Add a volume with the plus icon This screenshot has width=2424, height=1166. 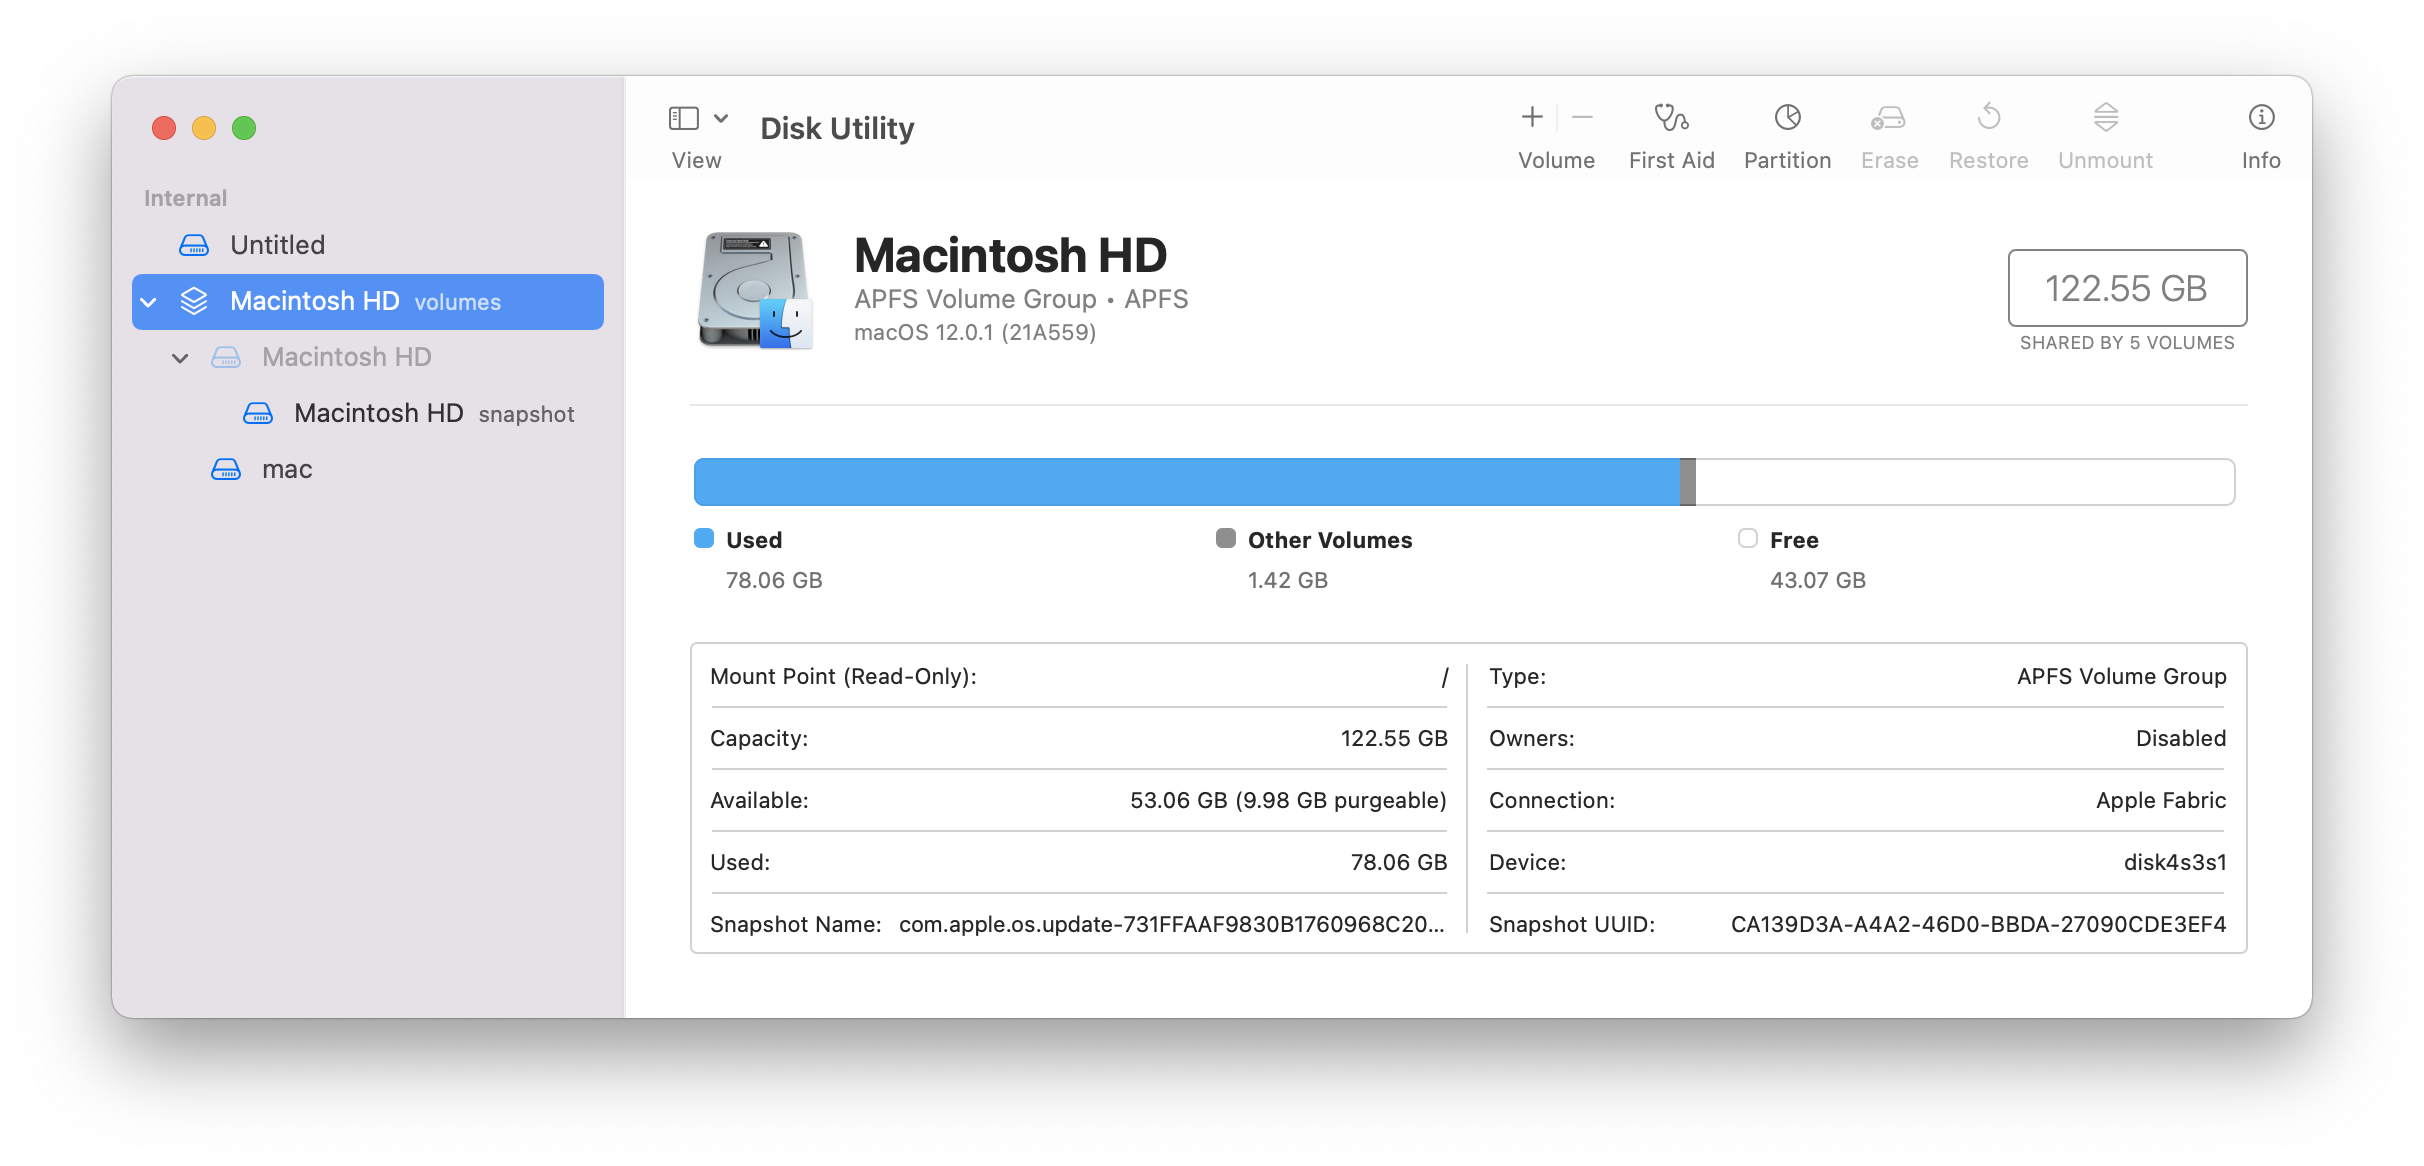pyautogui.click(x=1531, y=118)
